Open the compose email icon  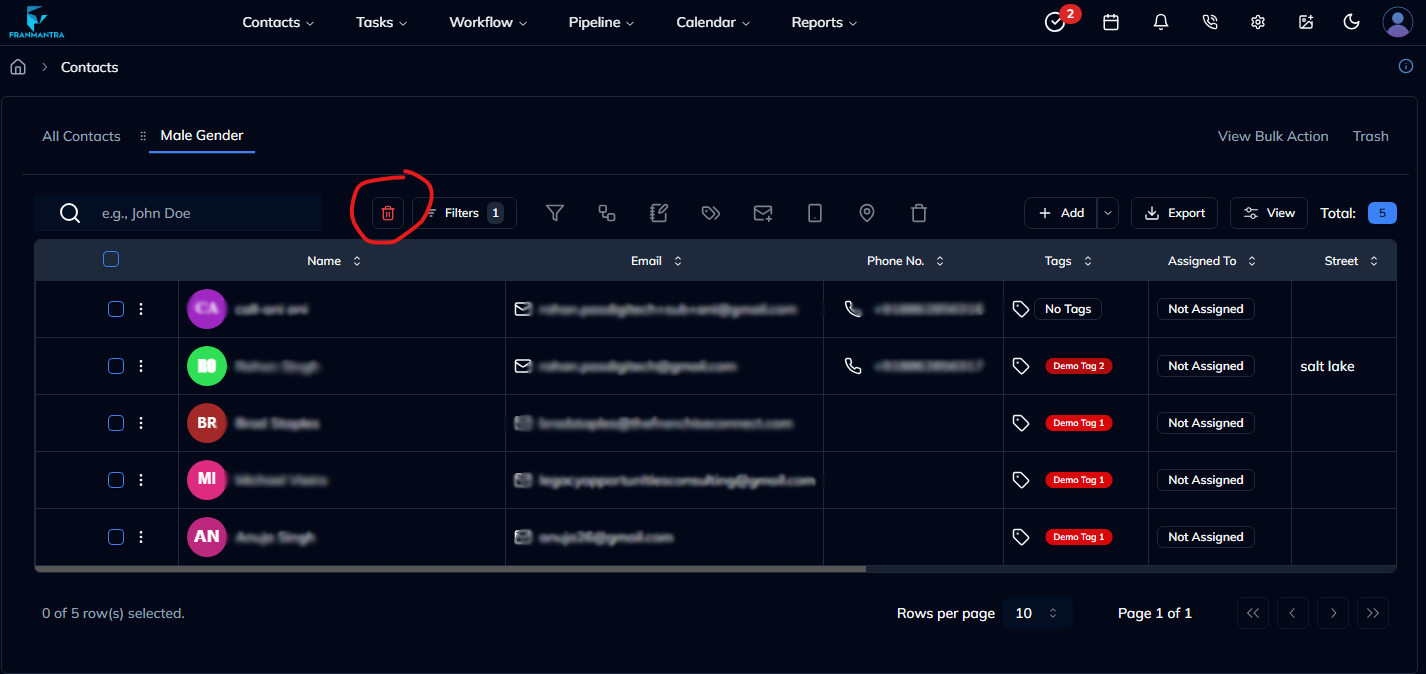[x=763, y=212]
